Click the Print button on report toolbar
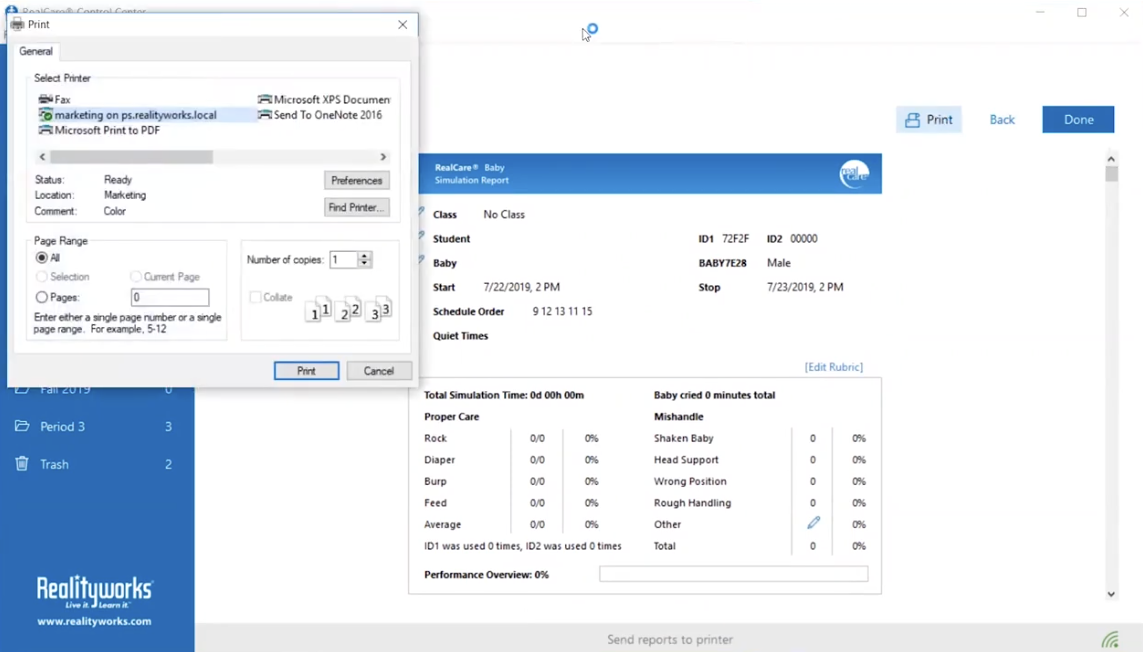The image size is (1143, 652). click(x=929, y=120)
